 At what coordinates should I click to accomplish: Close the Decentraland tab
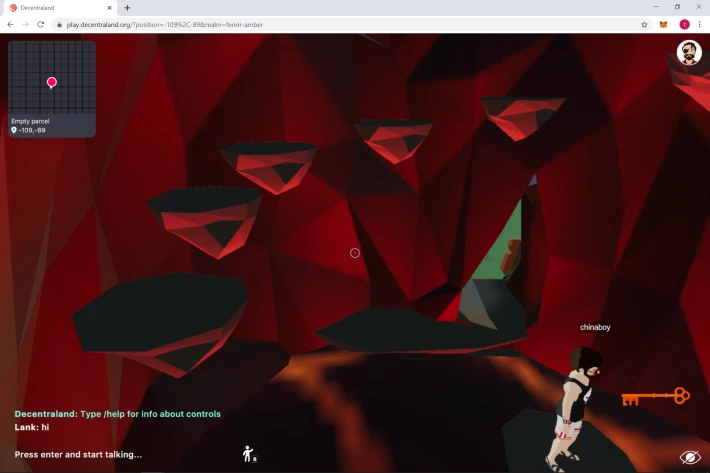[x=109, y=8]
